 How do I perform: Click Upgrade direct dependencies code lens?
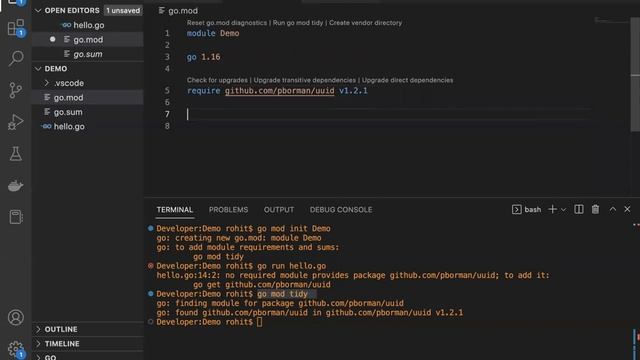click(x=407, y=80)
